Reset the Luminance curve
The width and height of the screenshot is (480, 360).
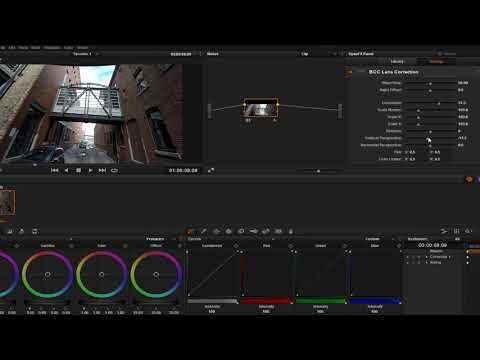coord(236,246)
